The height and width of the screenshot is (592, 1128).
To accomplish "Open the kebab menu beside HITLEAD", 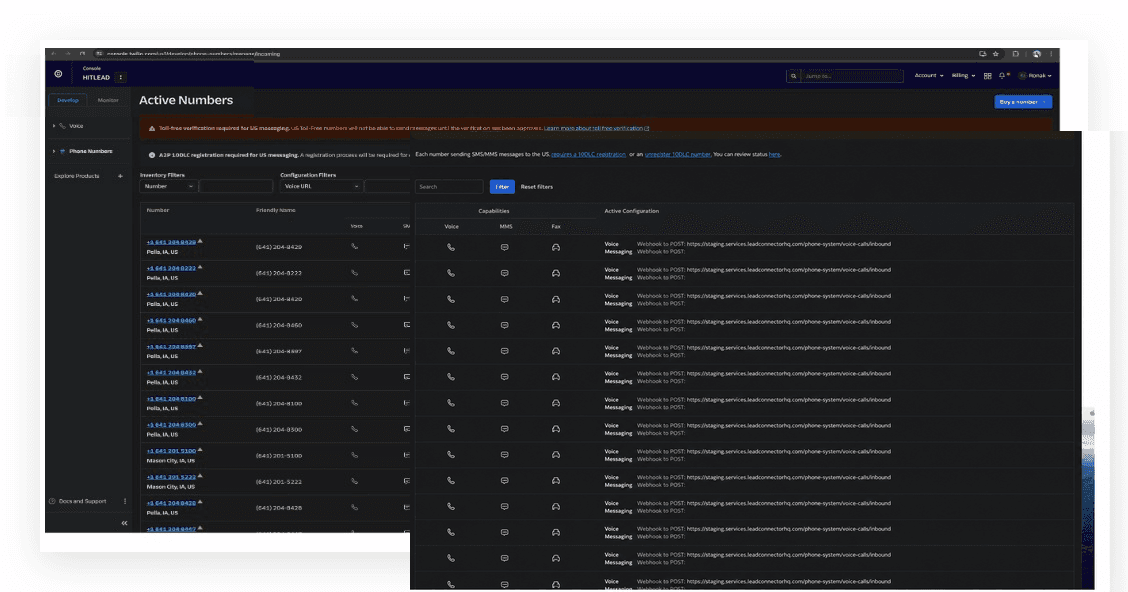I will pyautogui.click(x=121, y=77).
